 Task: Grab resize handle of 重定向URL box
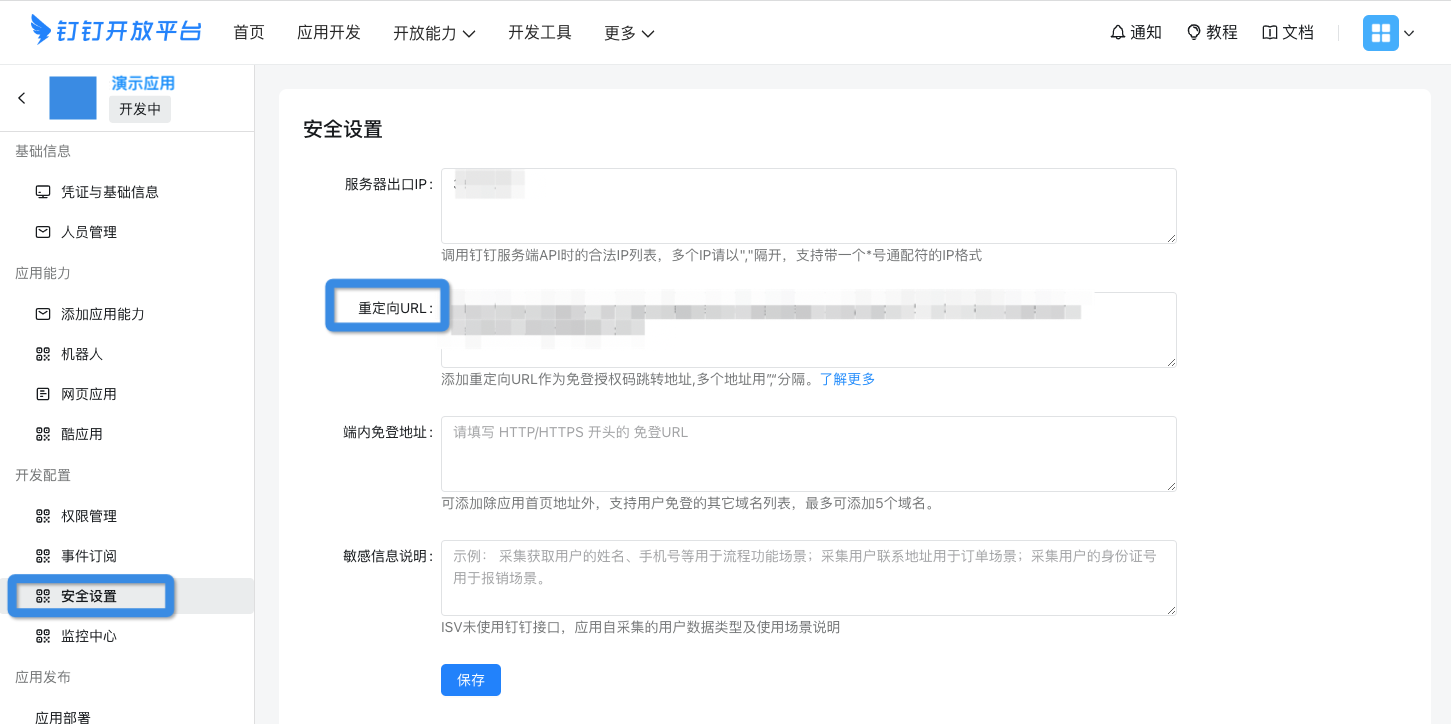(x=1171, y=361)
